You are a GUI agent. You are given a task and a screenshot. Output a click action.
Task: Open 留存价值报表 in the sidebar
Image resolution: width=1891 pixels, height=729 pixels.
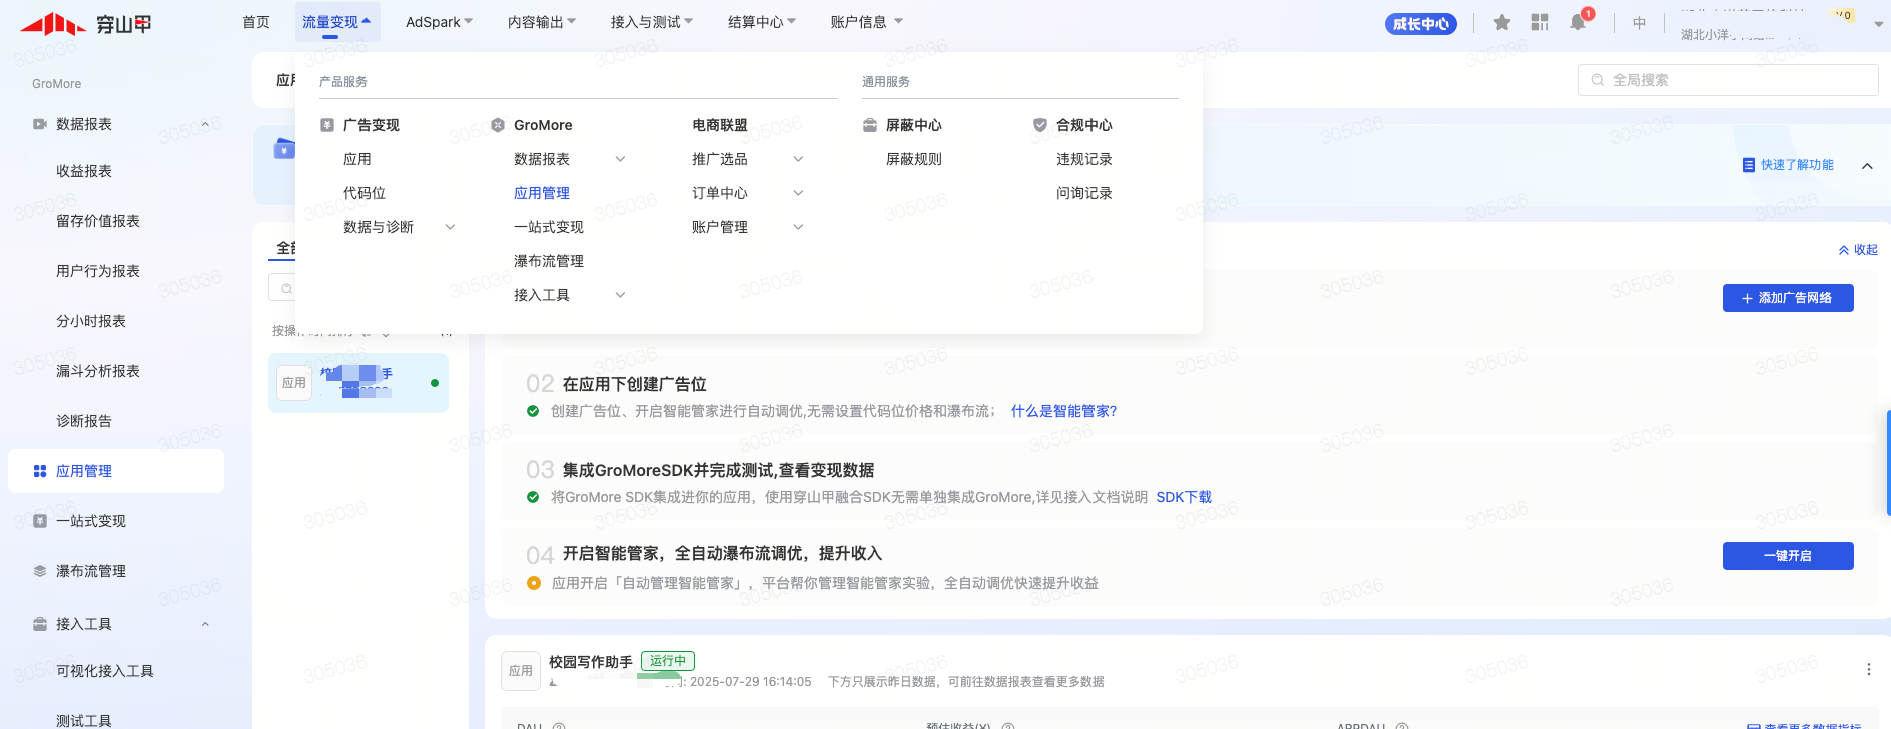[x=98, y=221]
